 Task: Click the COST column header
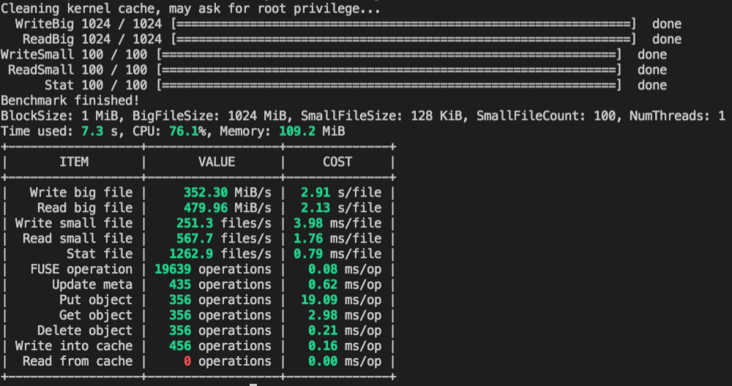[337, 162]
